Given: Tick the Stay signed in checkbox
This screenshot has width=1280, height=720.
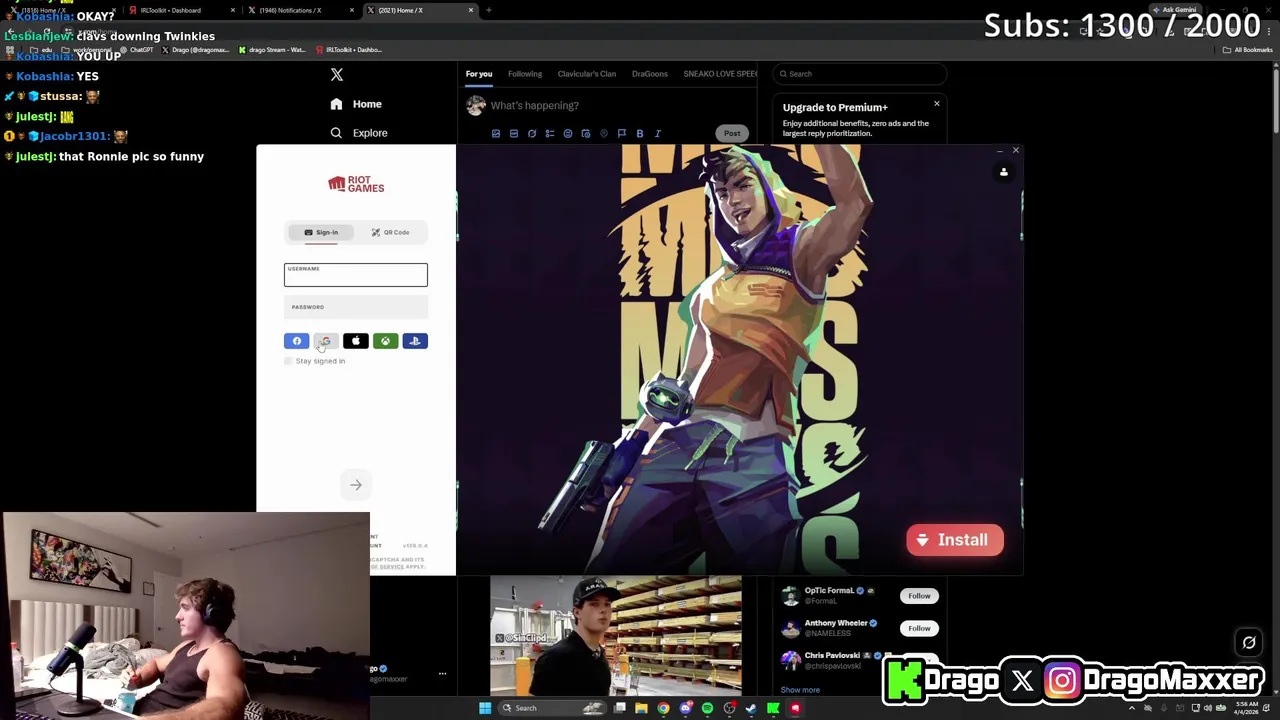Looking at the screenshot, I should 289,361.
